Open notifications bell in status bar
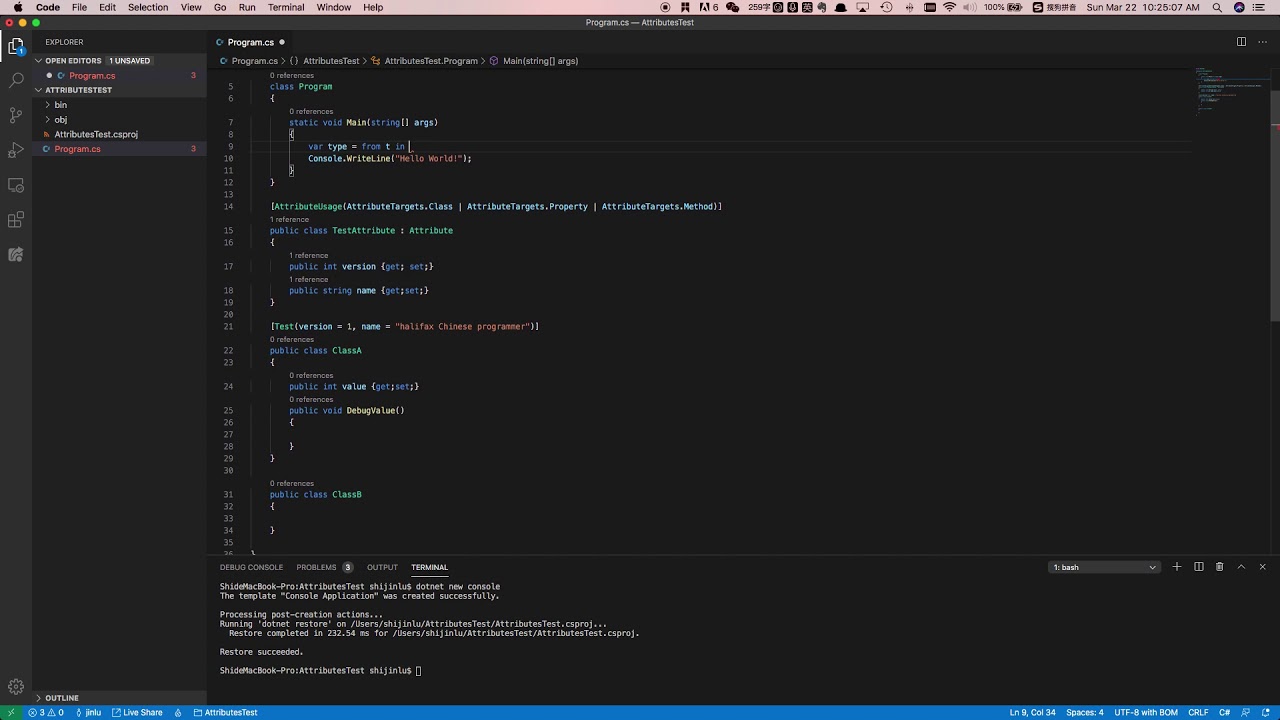This screenshot has height=720, width=1280. (x=1264, y=712)
